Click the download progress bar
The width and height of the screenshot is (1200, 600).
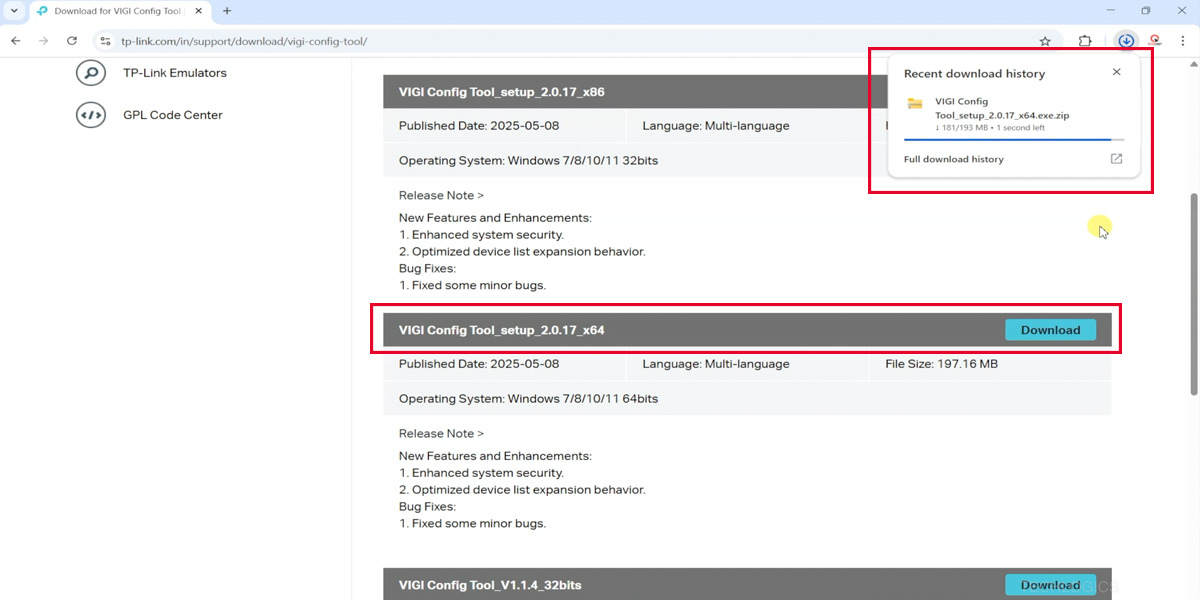pos(1014,140)
